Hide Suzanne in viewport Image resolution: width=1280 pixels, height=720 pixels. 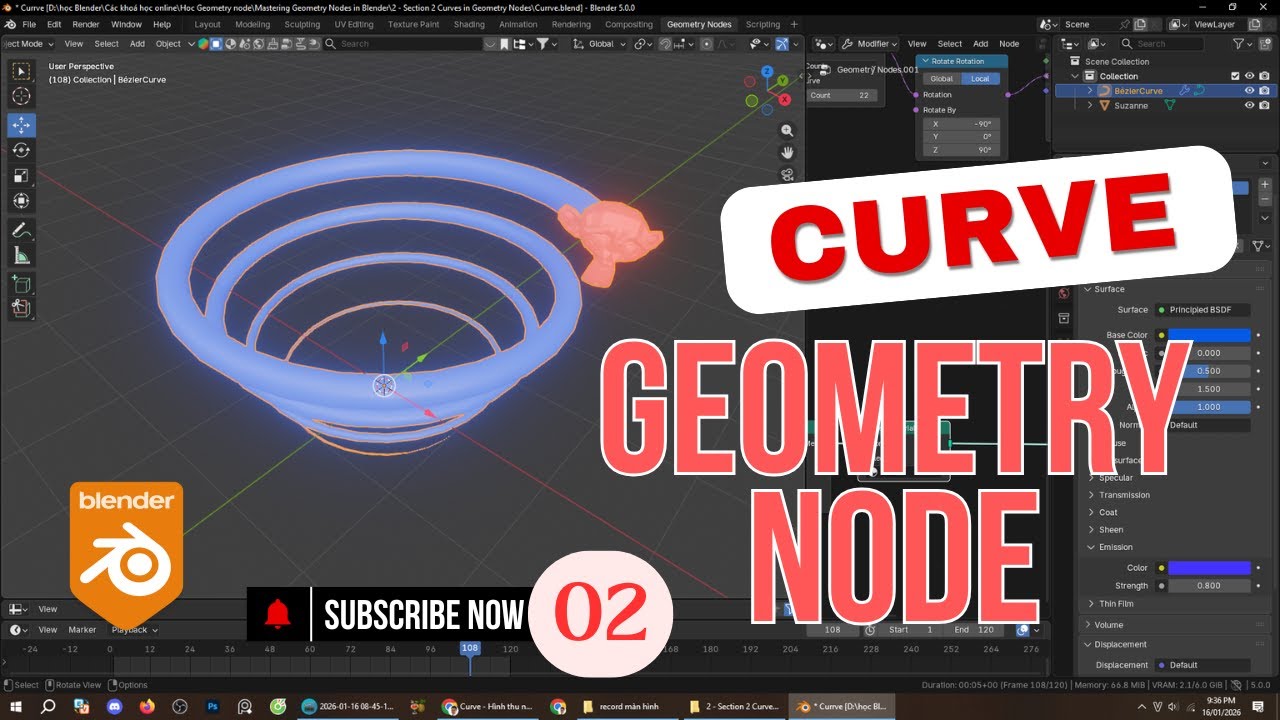1249,105
